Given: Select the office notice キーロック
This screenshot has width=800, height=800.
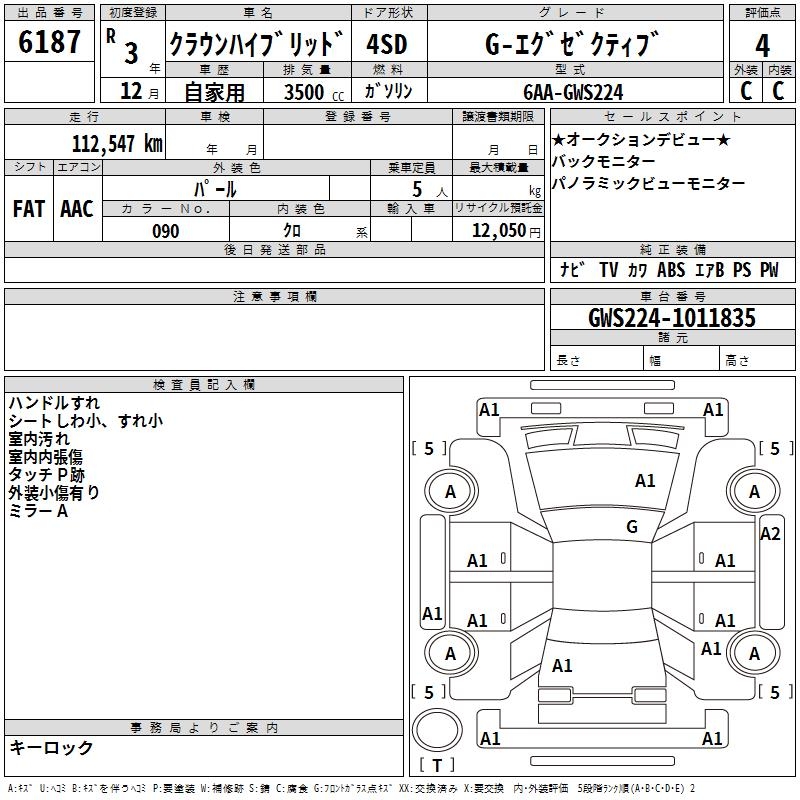Looking at the screenshot, I should (x=52, y=747).
